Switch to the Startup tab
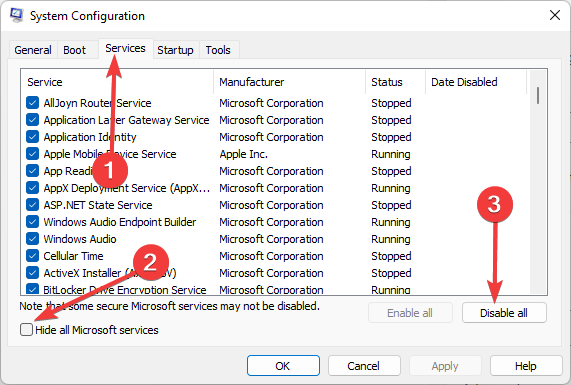 pos(175,50)
